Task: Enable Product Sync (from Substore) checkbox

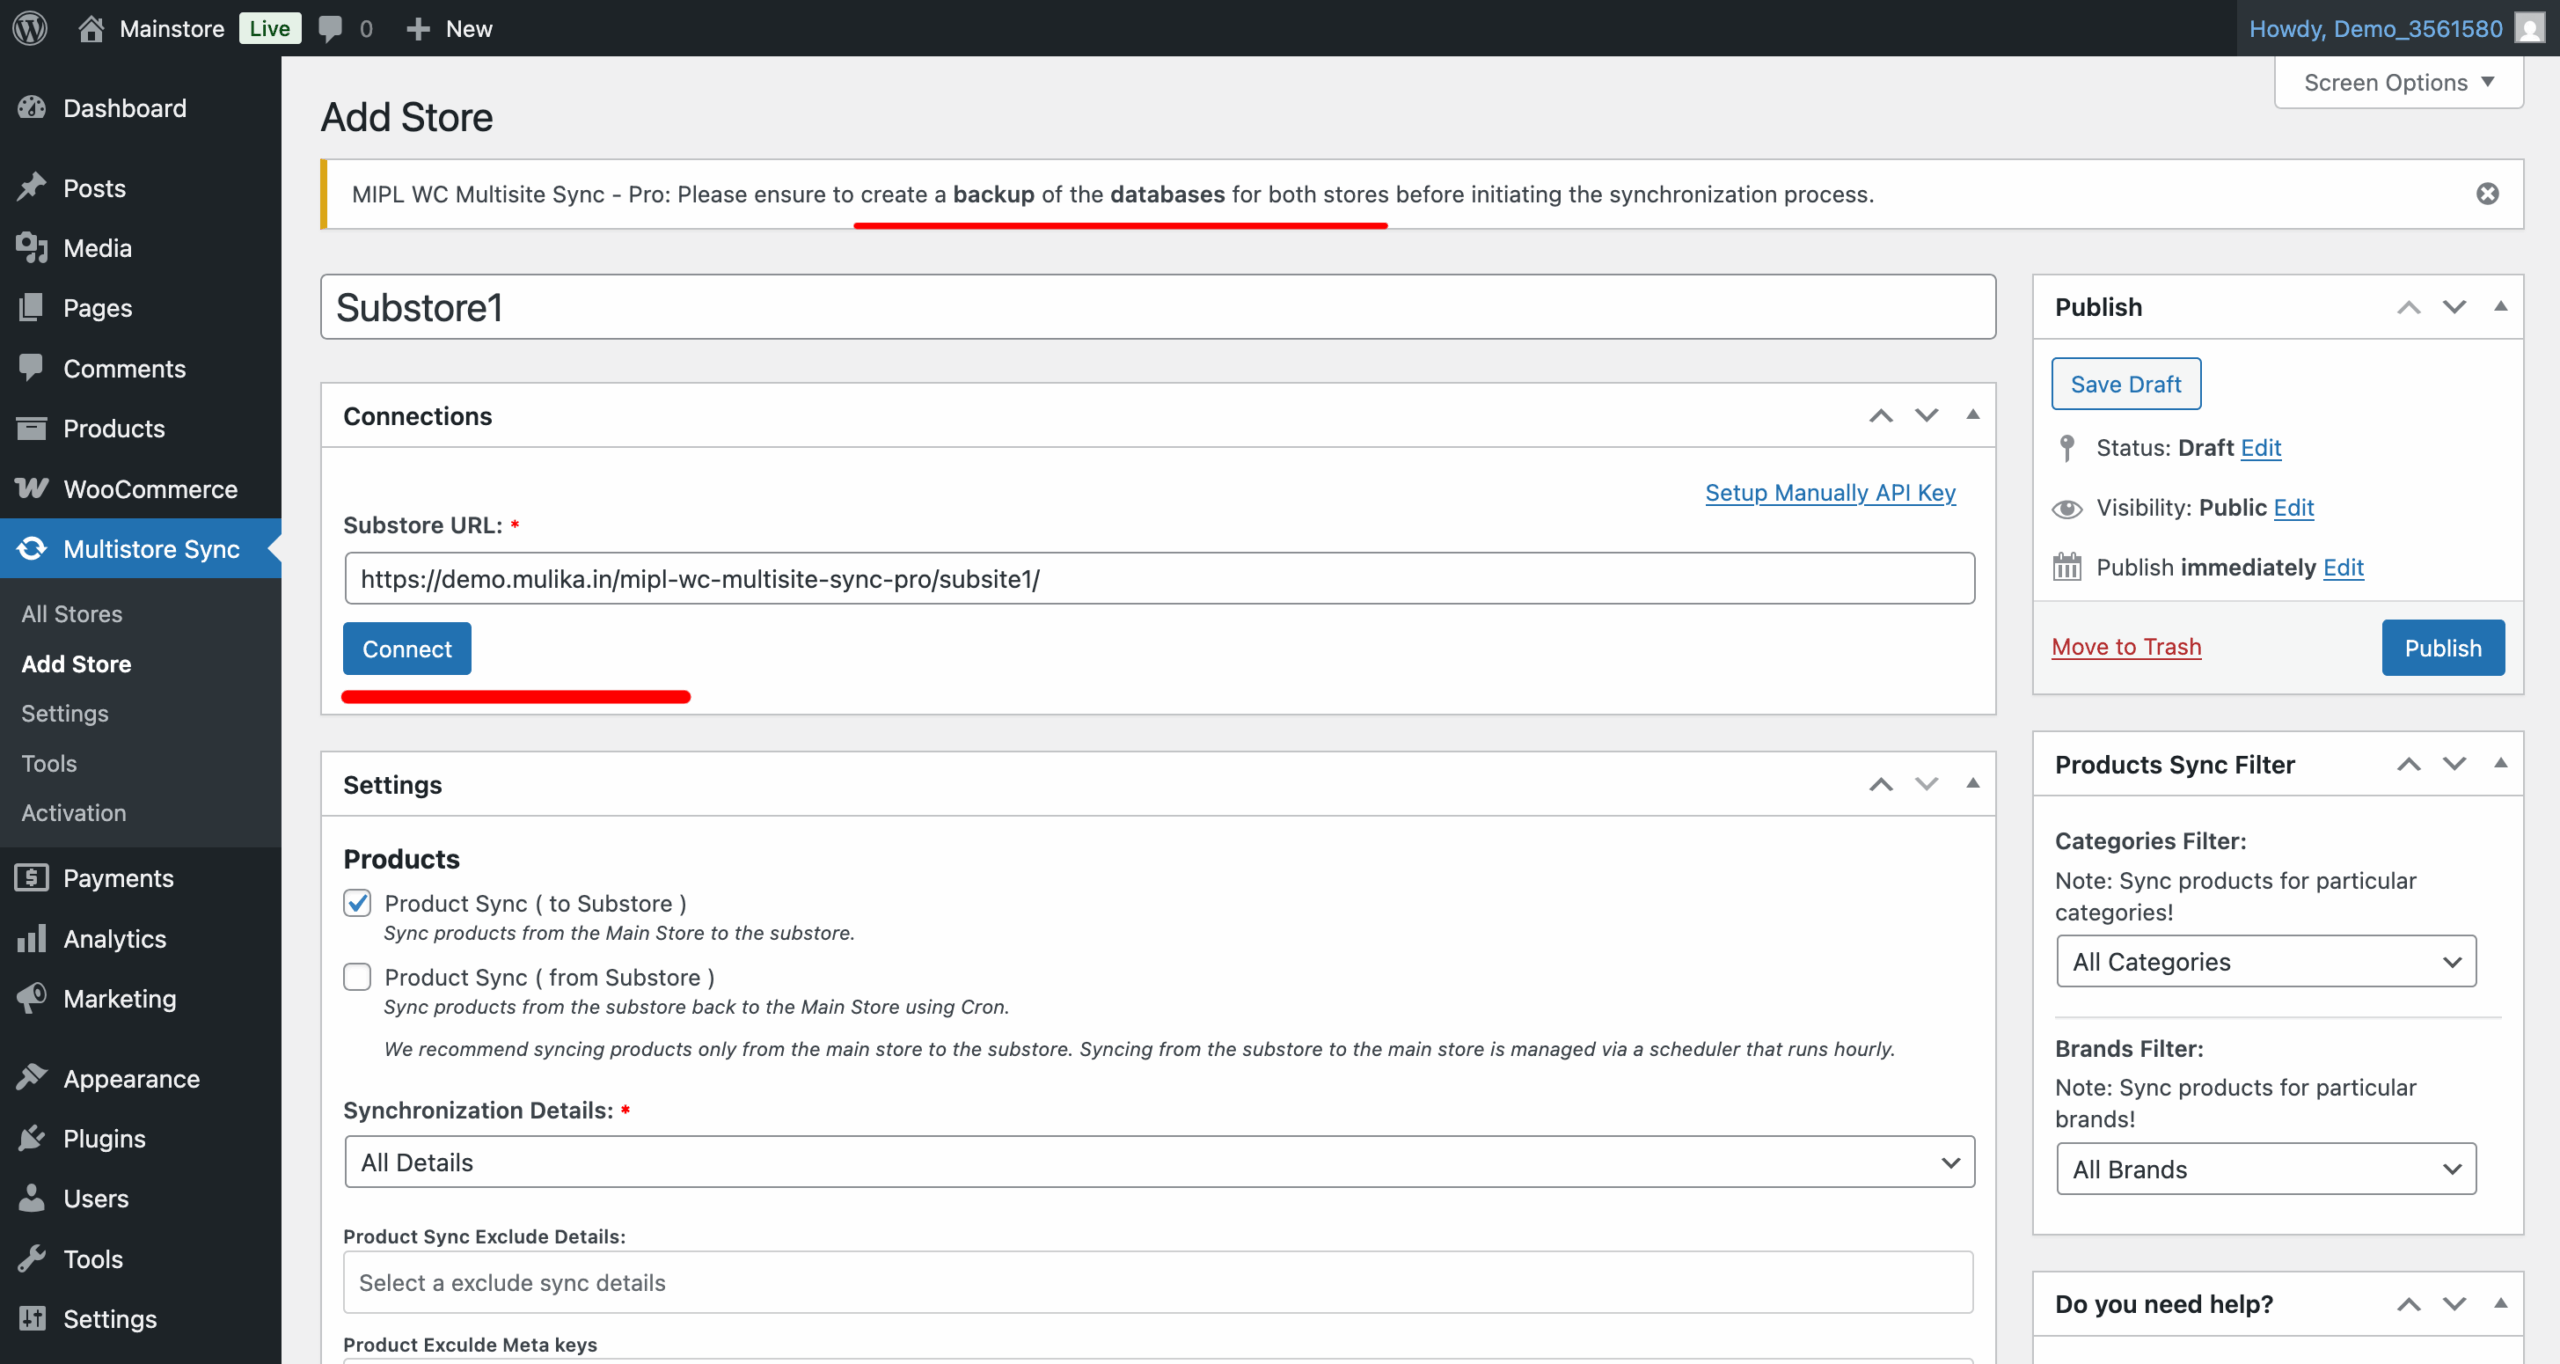Action: tap(357, 977)
